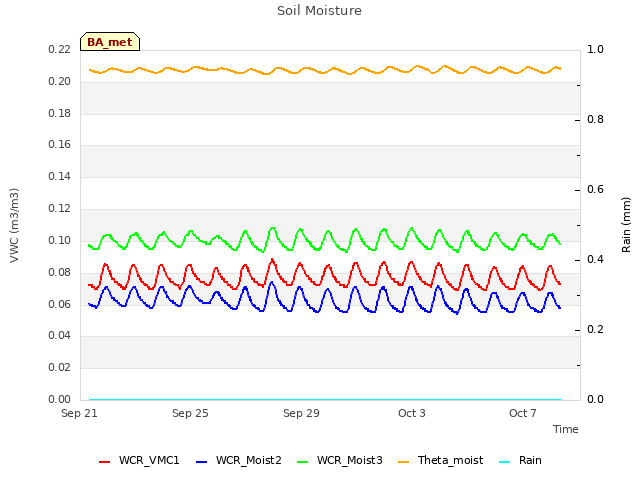Click the 1.0 Rain axis value

(x=595, y=49)
